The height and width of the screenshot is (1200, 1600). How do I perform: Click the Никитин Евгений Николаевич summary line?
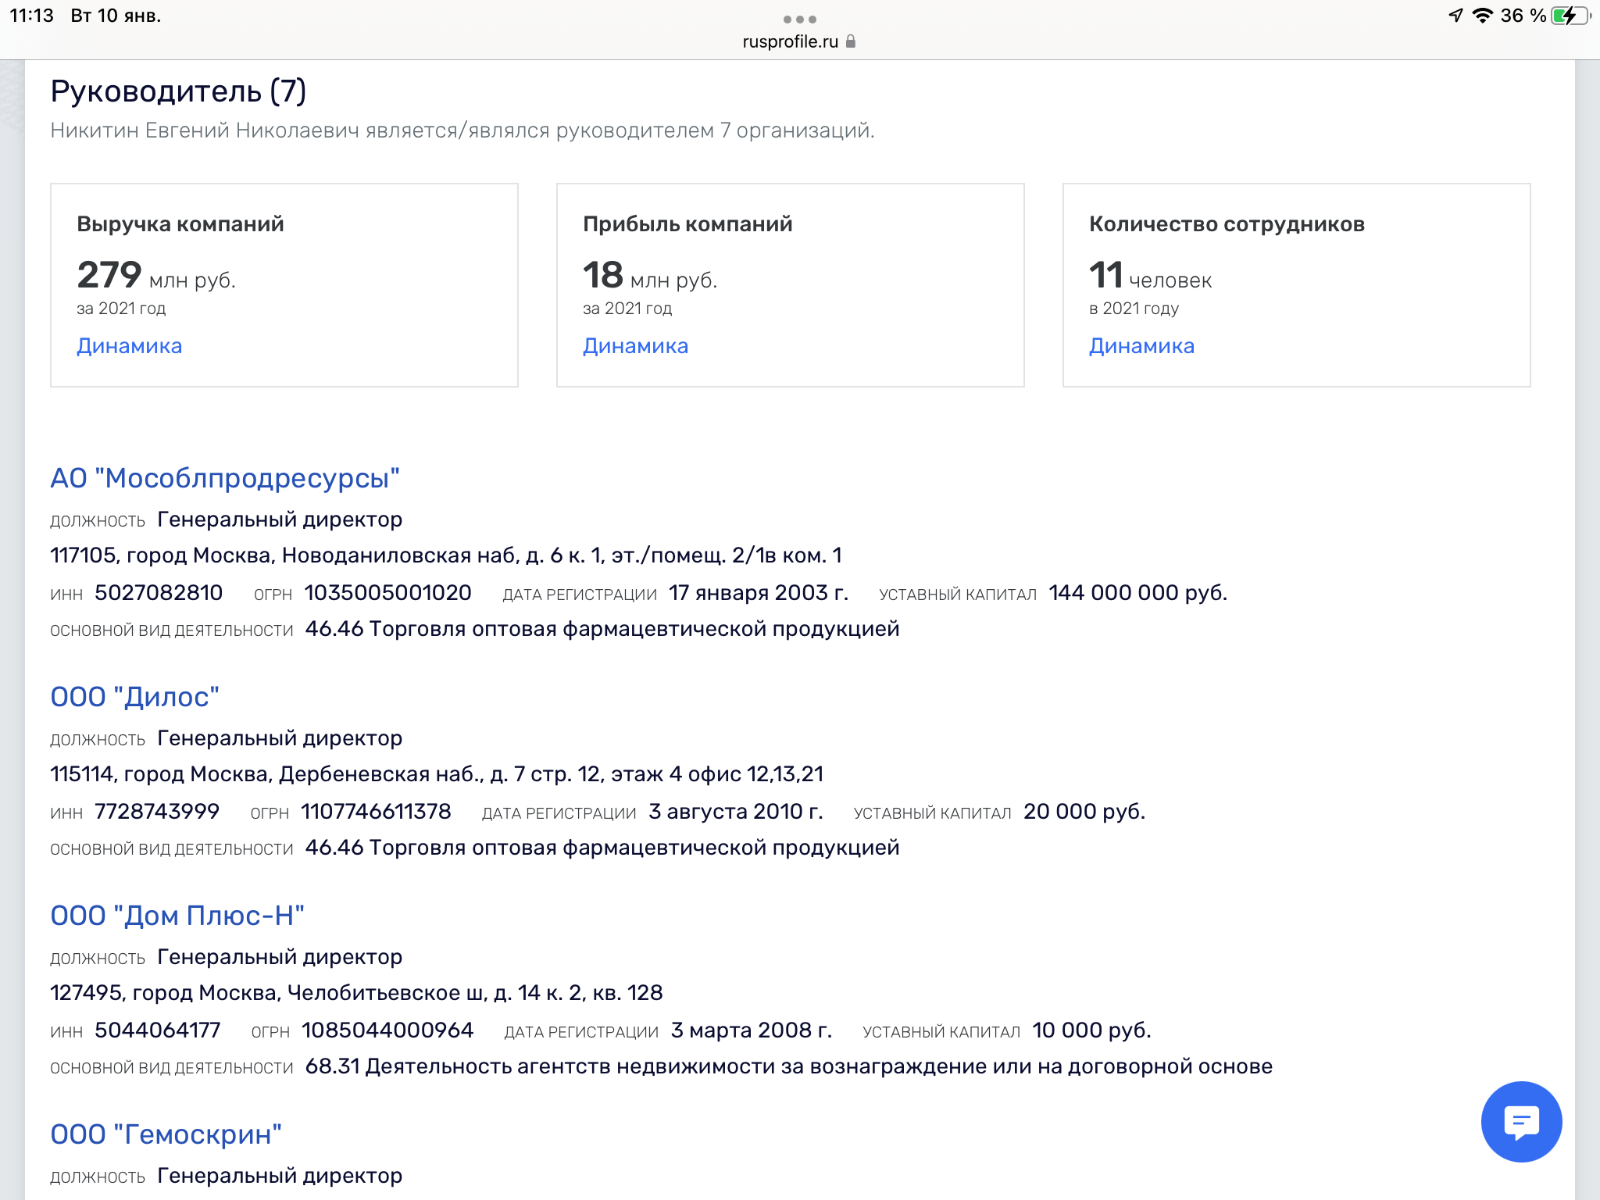point(463,131)
